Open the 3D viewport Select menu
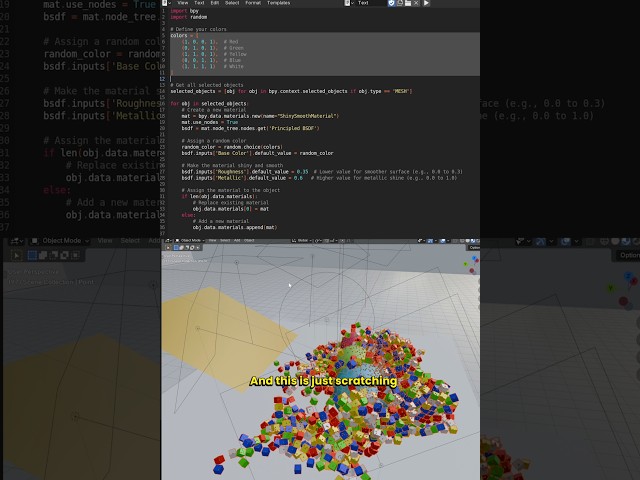The image size is (640, 480). click(x=225, y=240)
